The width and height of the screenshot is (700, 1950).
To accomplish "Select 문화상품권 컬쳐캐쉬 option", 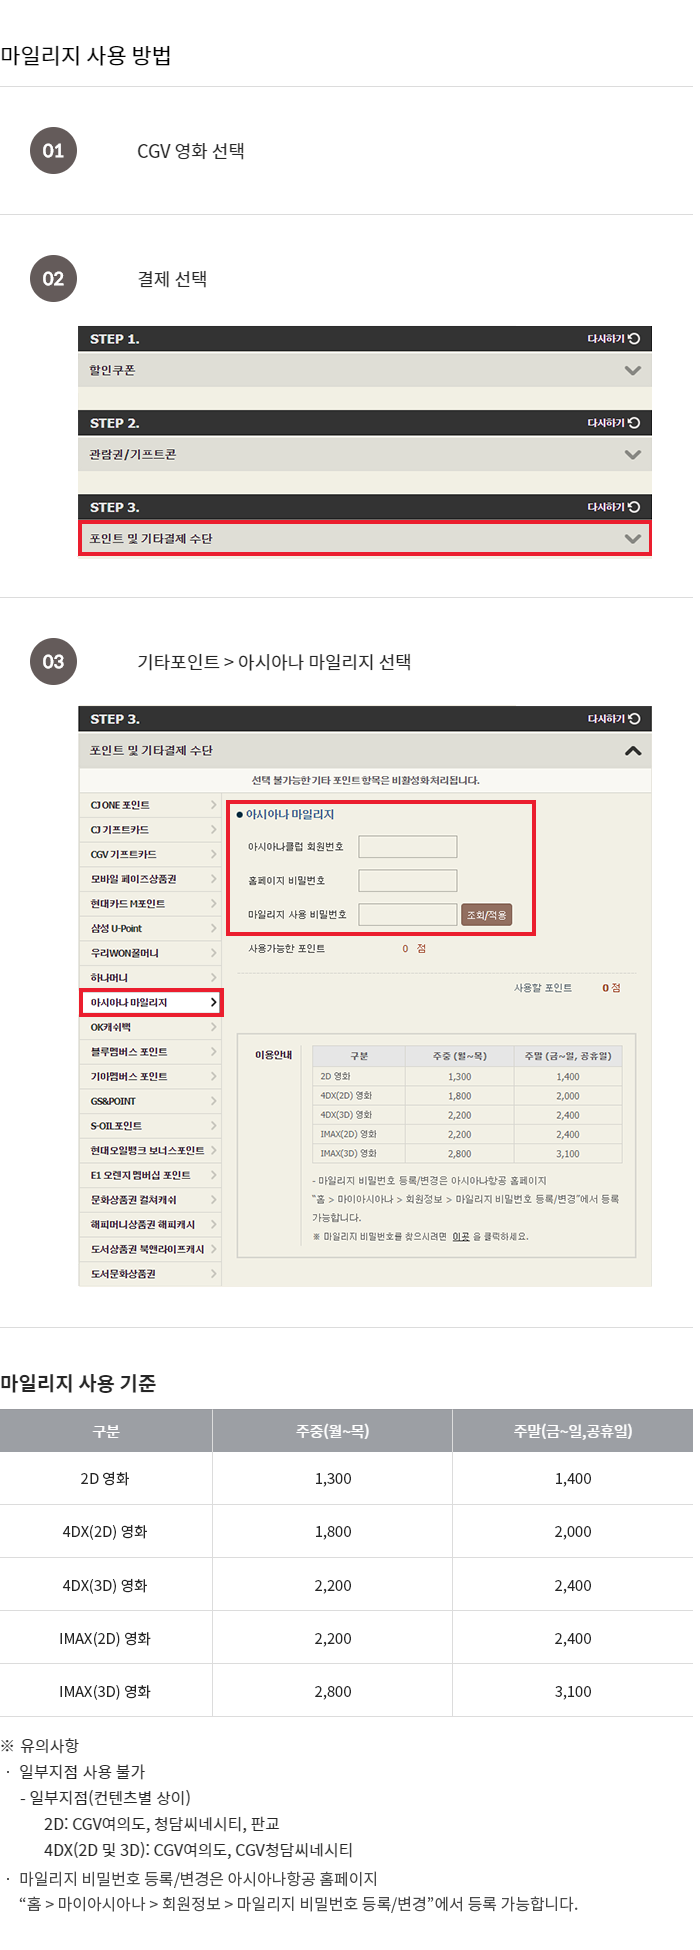I will pyautogui.click(x=151, y=1200).
